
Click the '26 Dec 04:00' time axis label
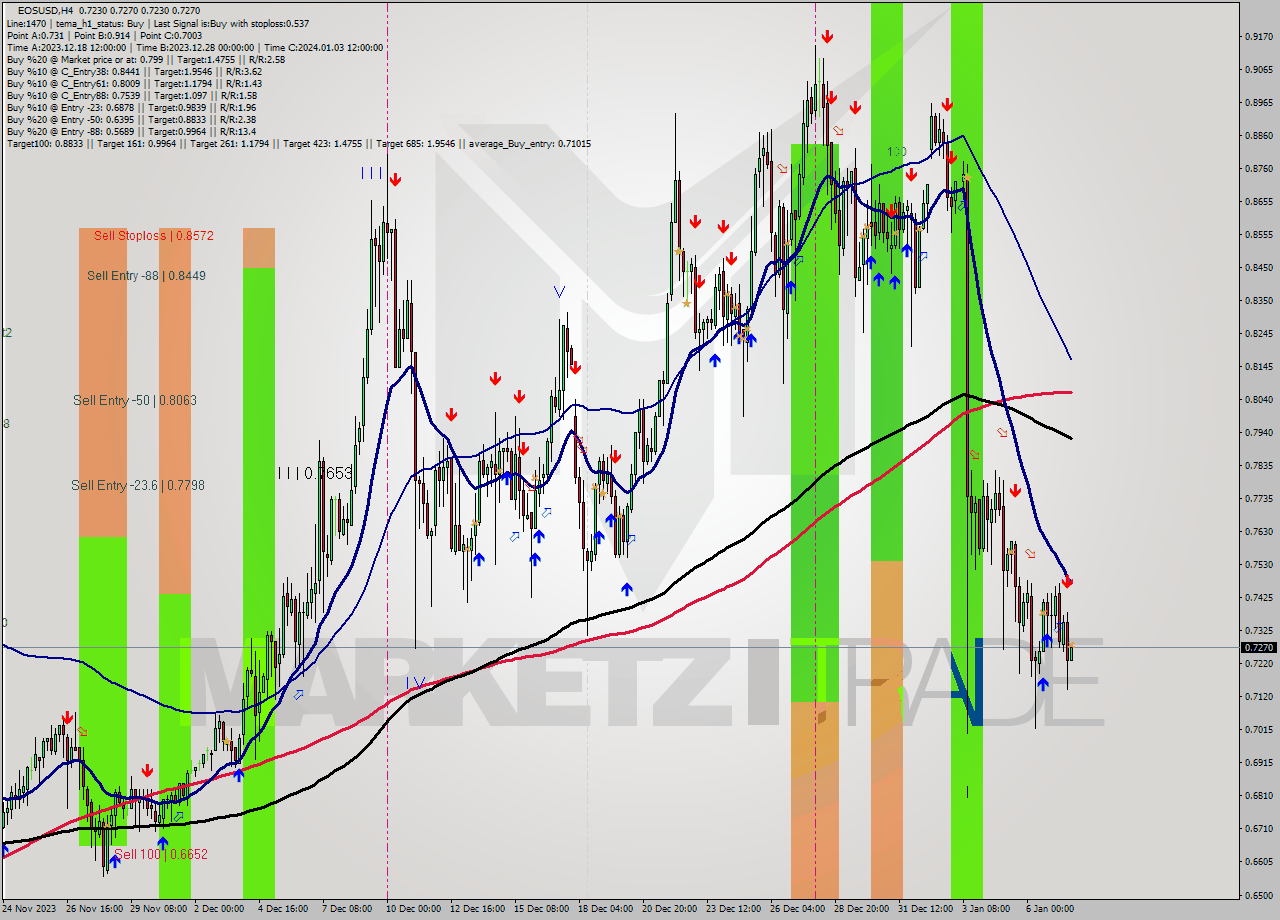click(x=797, y=909)
